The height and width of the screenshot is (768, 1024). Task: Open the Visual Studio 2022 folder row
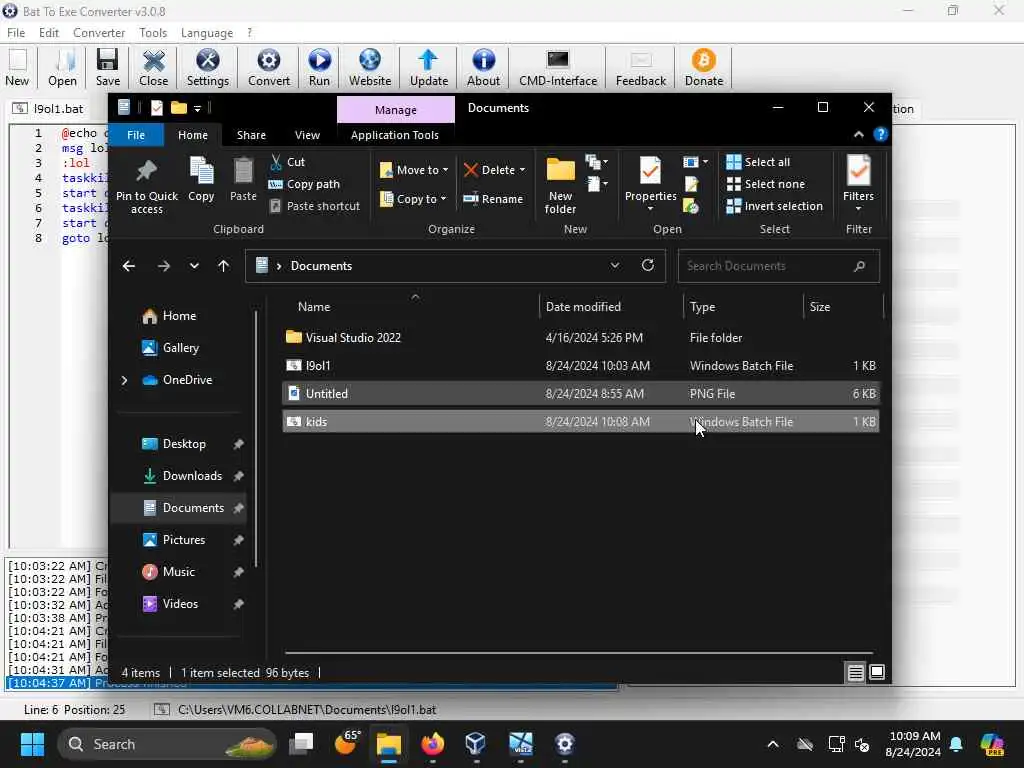581,338
